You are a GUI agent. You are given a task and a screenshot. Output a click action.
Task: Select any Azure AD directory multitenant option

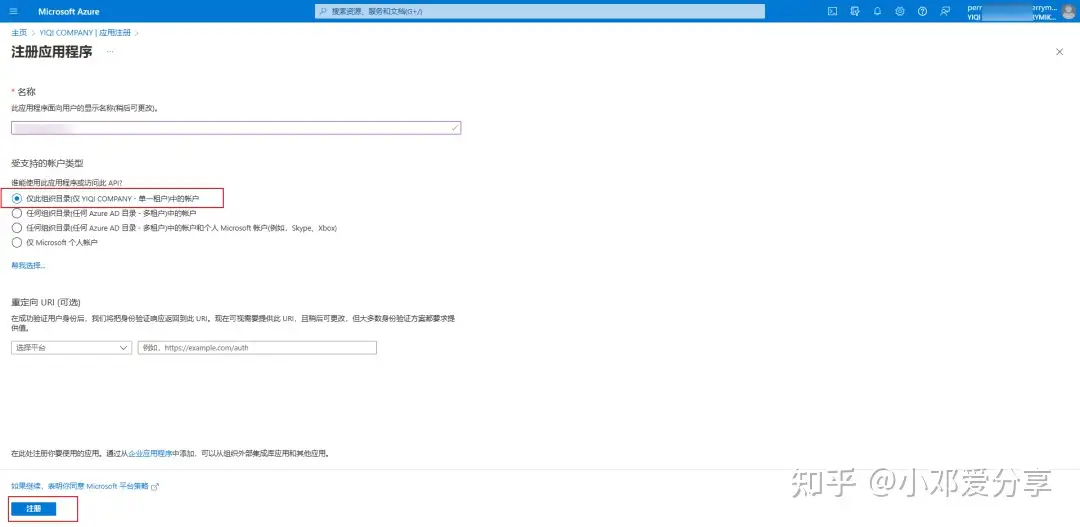click(x=105, y=213)
